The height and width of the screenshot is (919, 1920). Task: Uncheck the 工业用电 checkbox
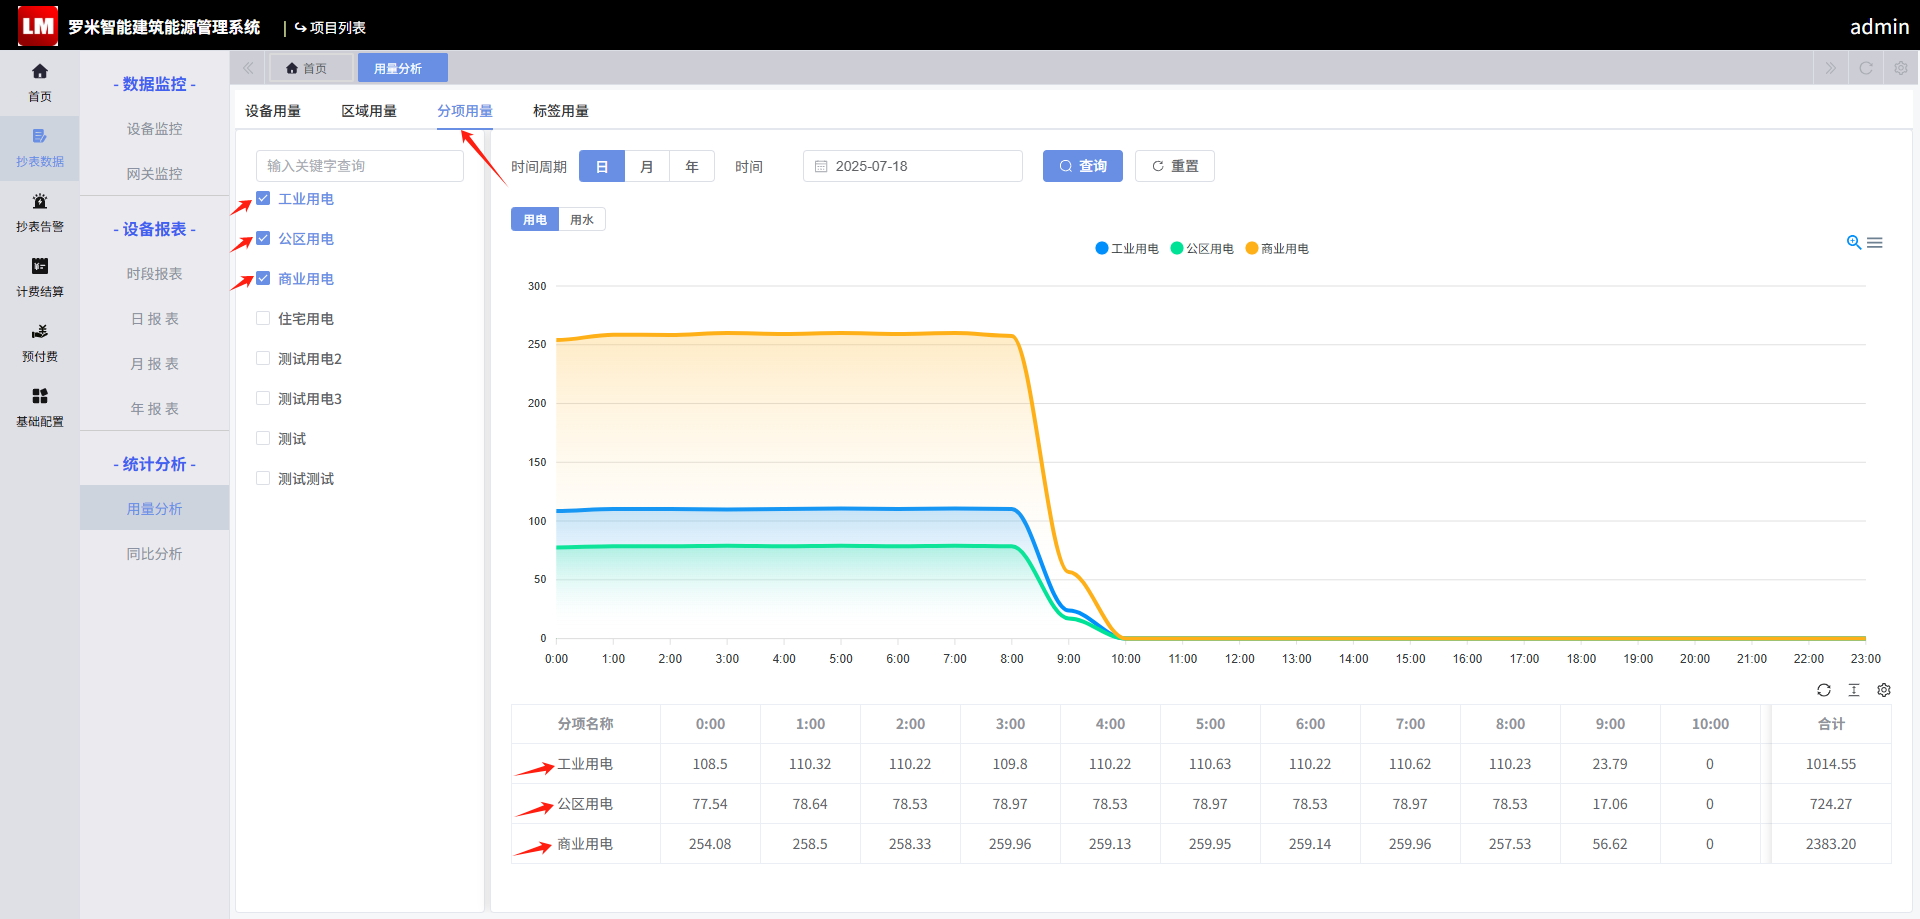263,198
